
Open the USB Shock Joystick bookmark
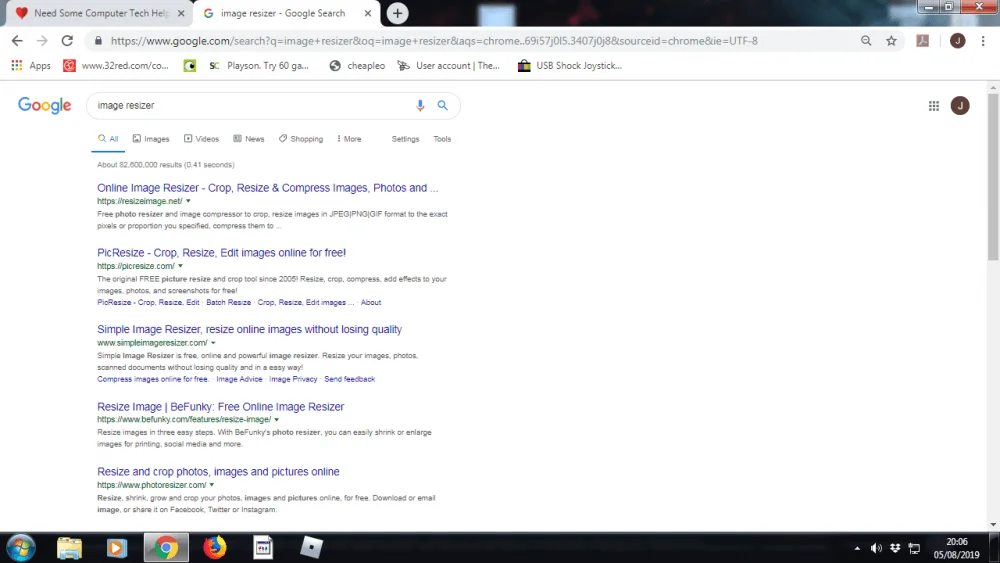point(570,66)
